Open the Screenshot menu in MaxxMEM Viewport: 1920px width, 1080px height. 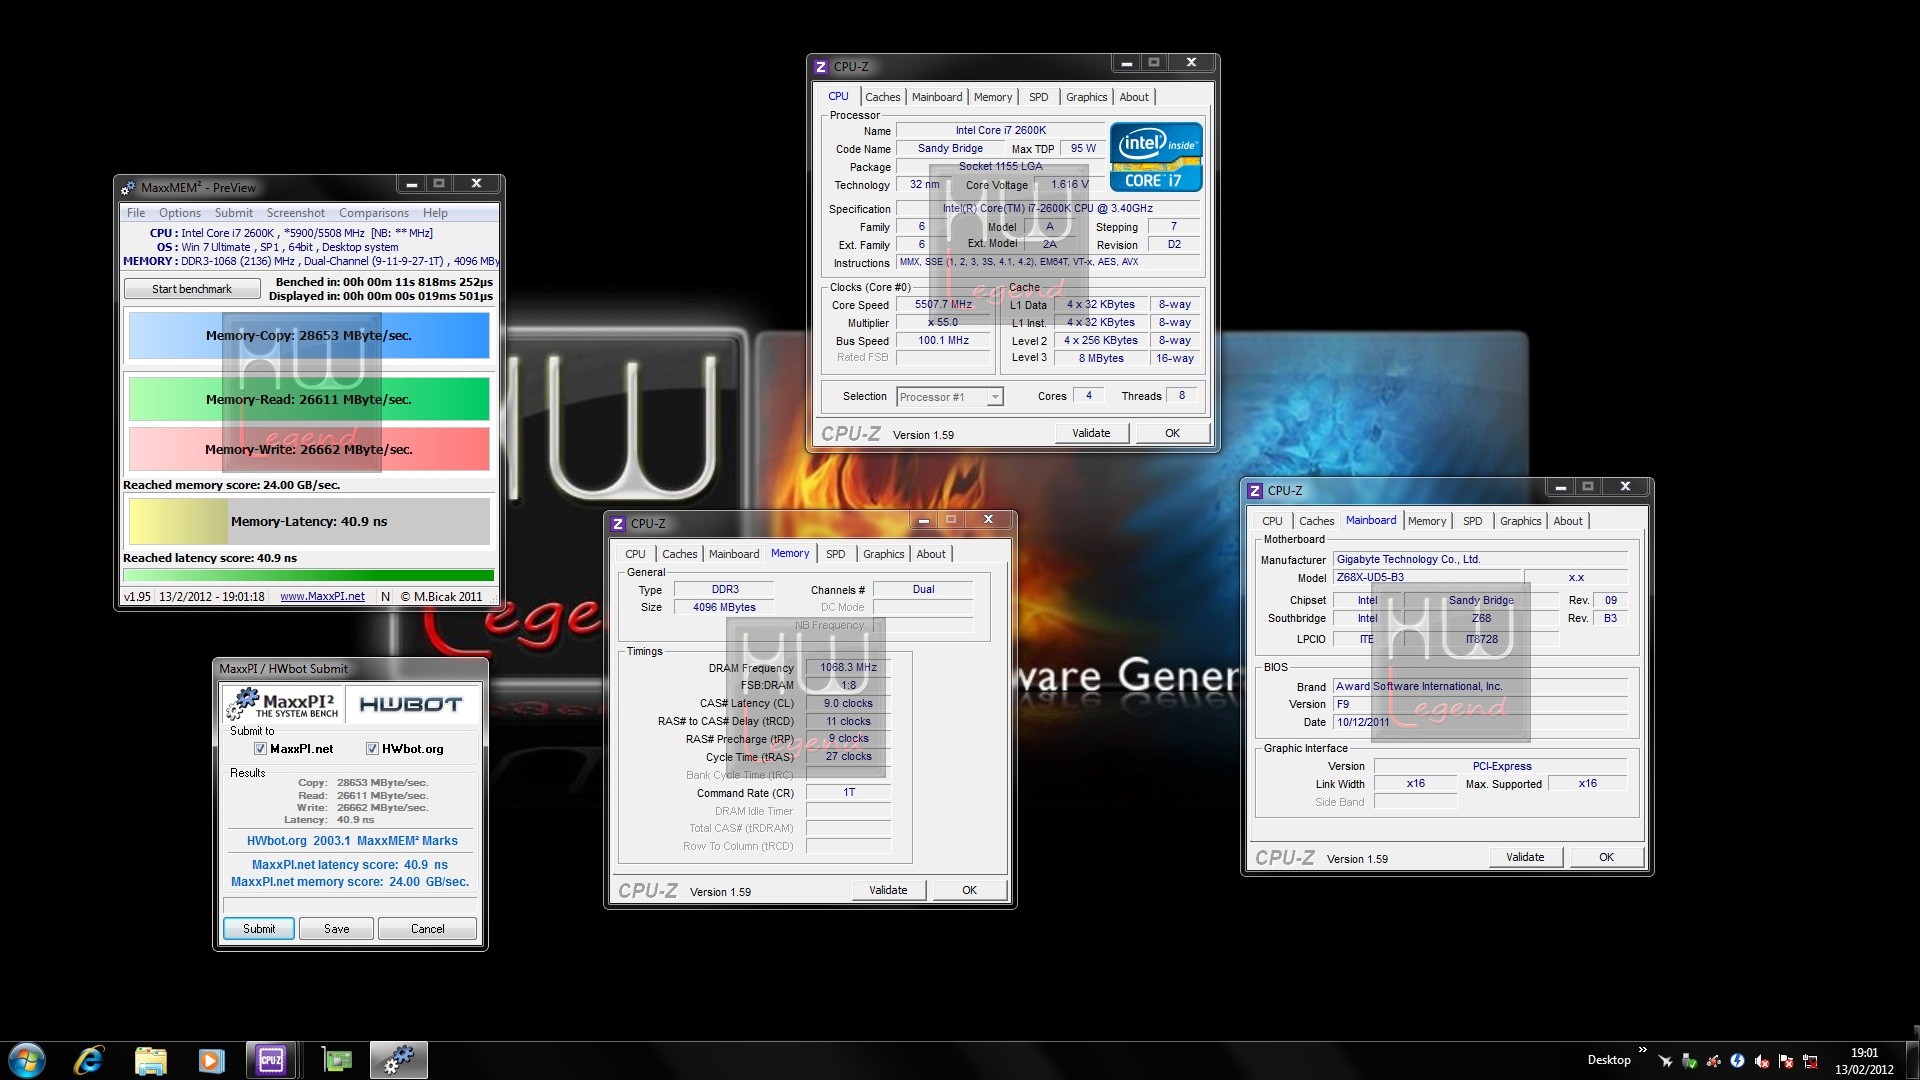[296, 213]
